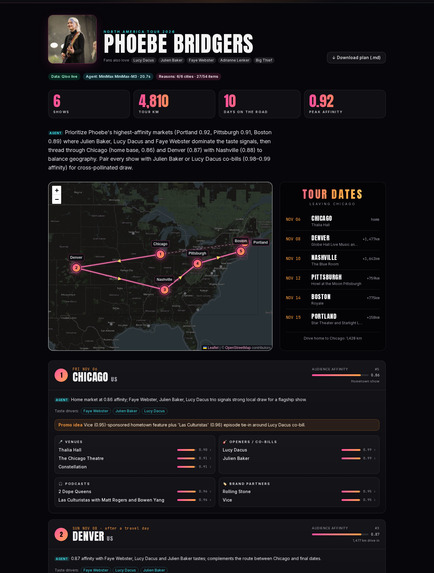
Task: Expand the Rolling Stone brand row chevron
Action: point(375,492)
